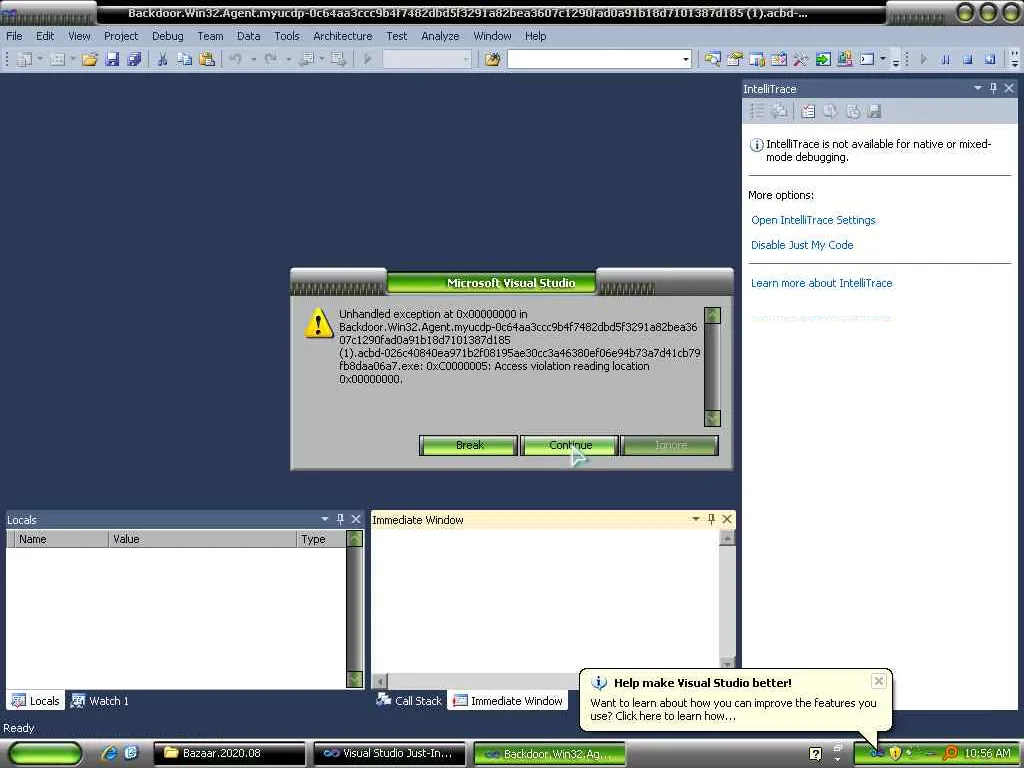The height and width of the screenshot is (768, 1024).
Task: Toggle auto-hide pin on Locals panel
Action: tap(340, 519)
